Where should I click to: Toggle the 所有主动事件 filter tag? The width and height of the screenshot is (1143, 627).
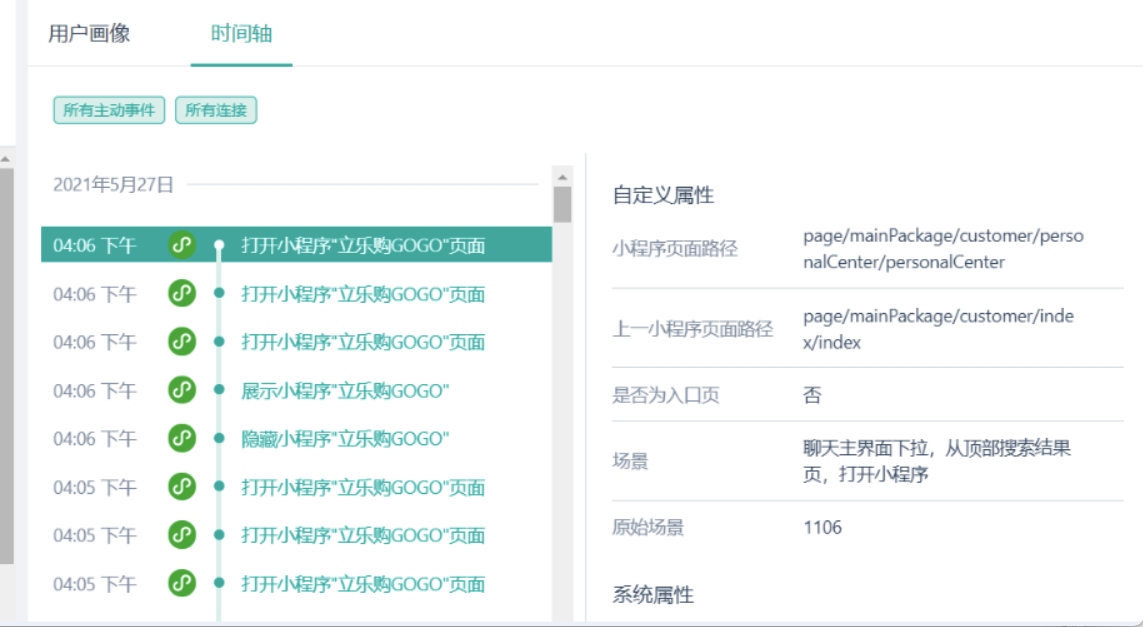(109, 110)
